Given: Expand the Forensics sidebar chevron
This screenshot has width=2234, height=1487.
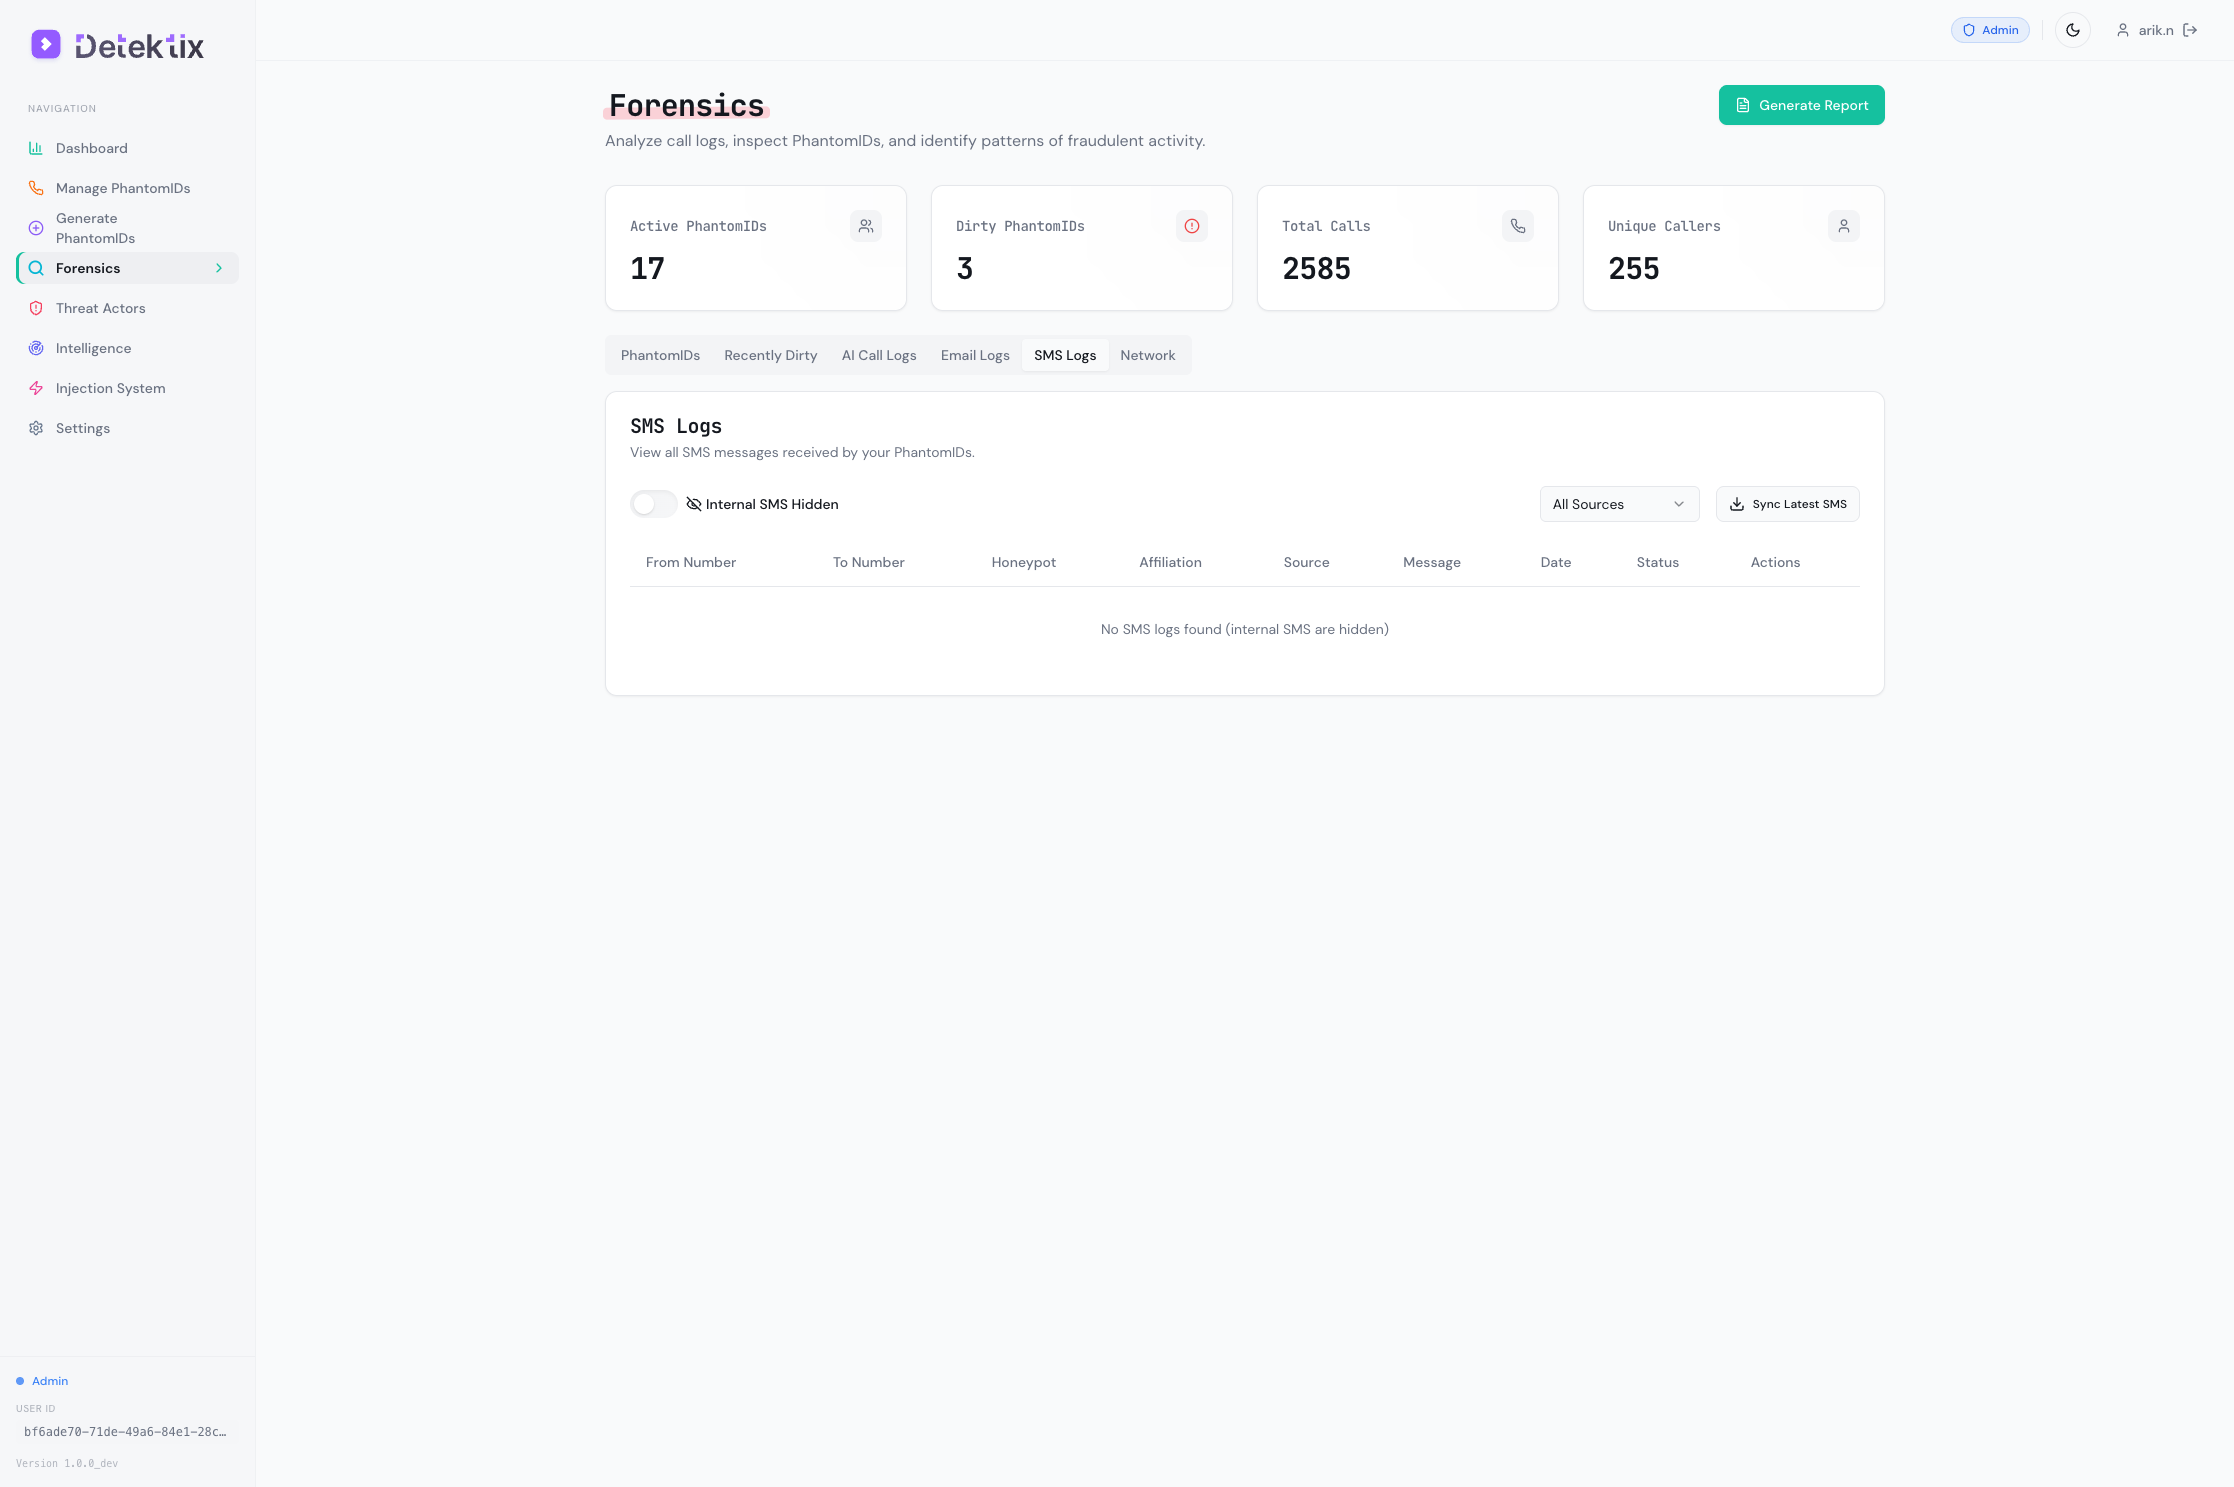Looking at the screenshot, I should tap(219, 268).
